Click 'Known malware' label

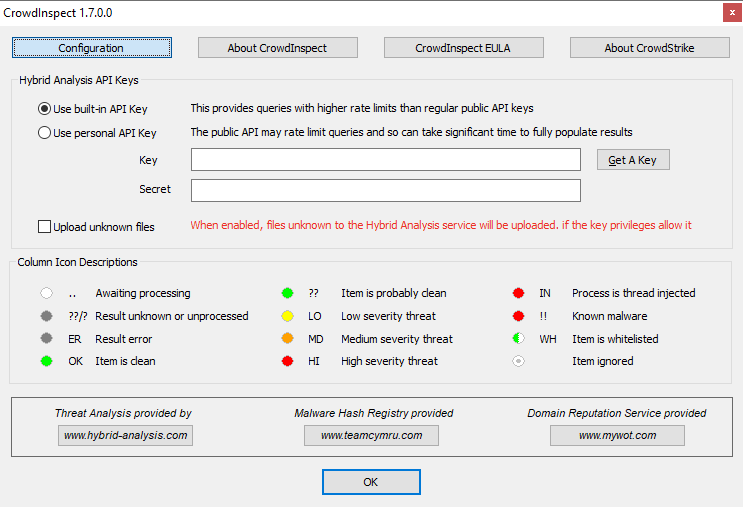click(609, 316)
